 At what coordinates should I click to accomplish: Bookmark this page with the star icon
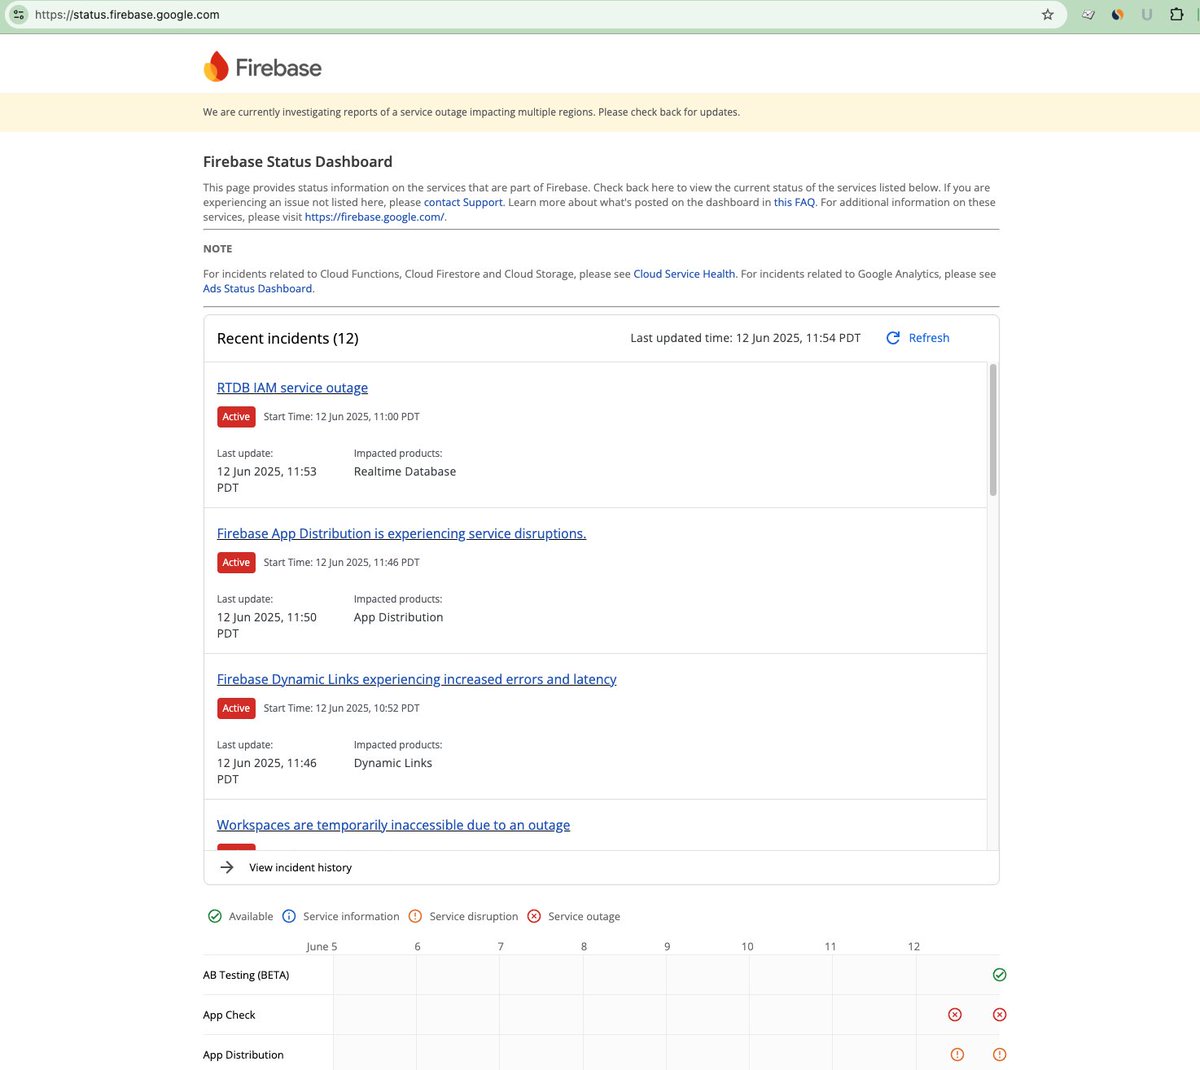click(x=1048, y=15)
